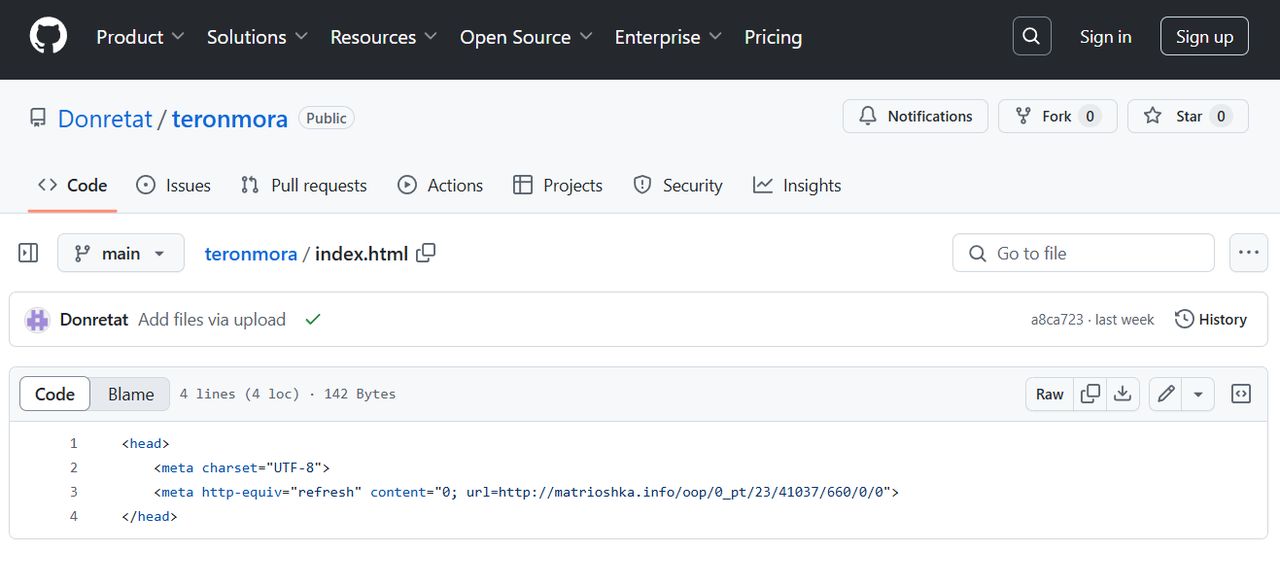Click the Go to file search field

[1083, 253]
